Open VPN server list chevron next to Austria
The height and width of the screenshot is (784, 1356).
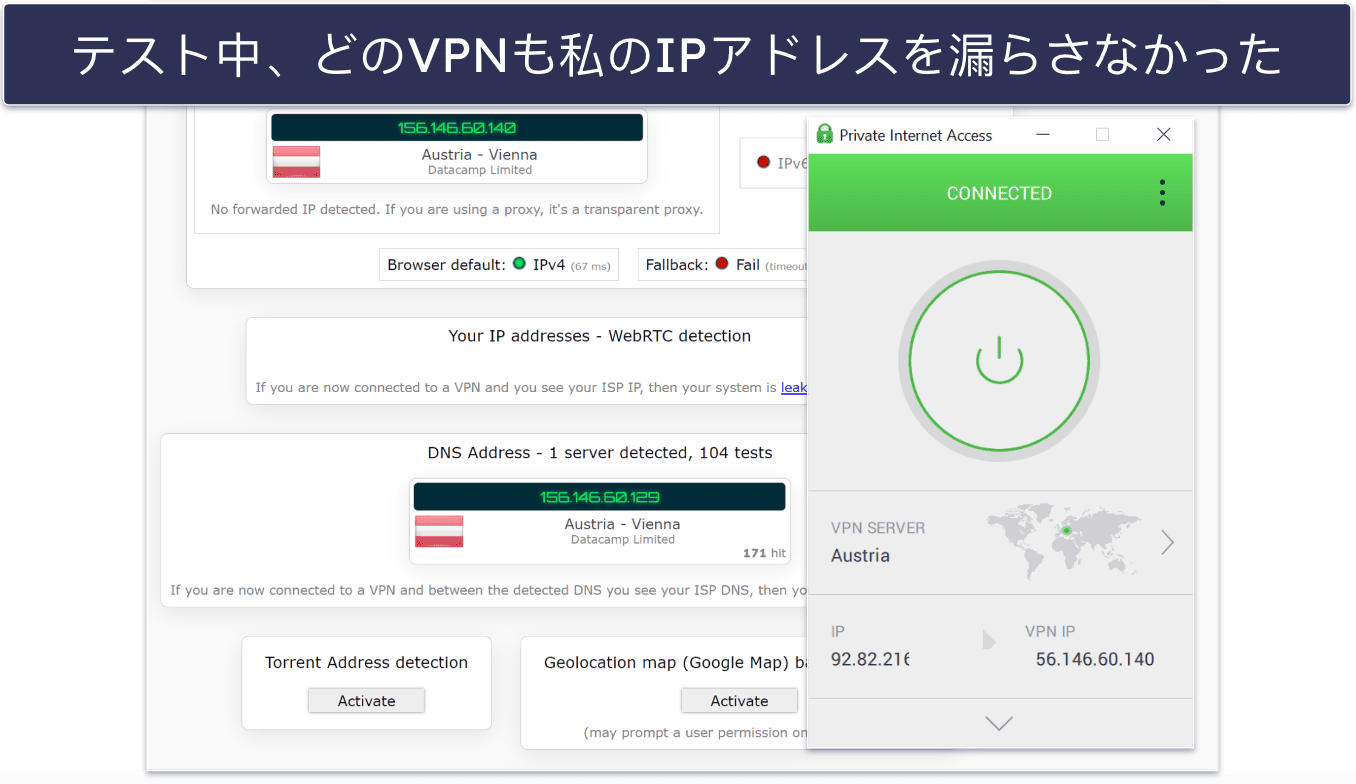pos(1167,542)
